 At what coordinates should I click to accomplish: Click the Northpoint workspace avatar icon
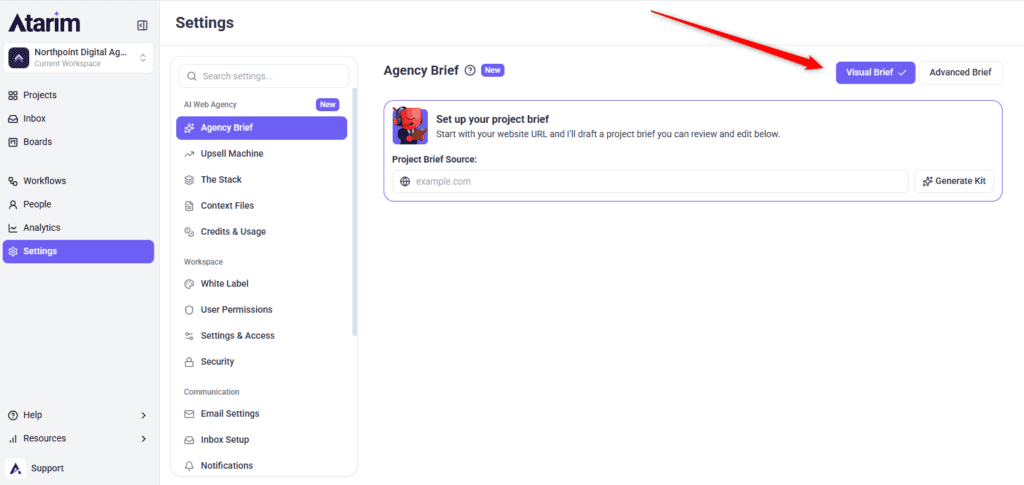coord(19,58)
